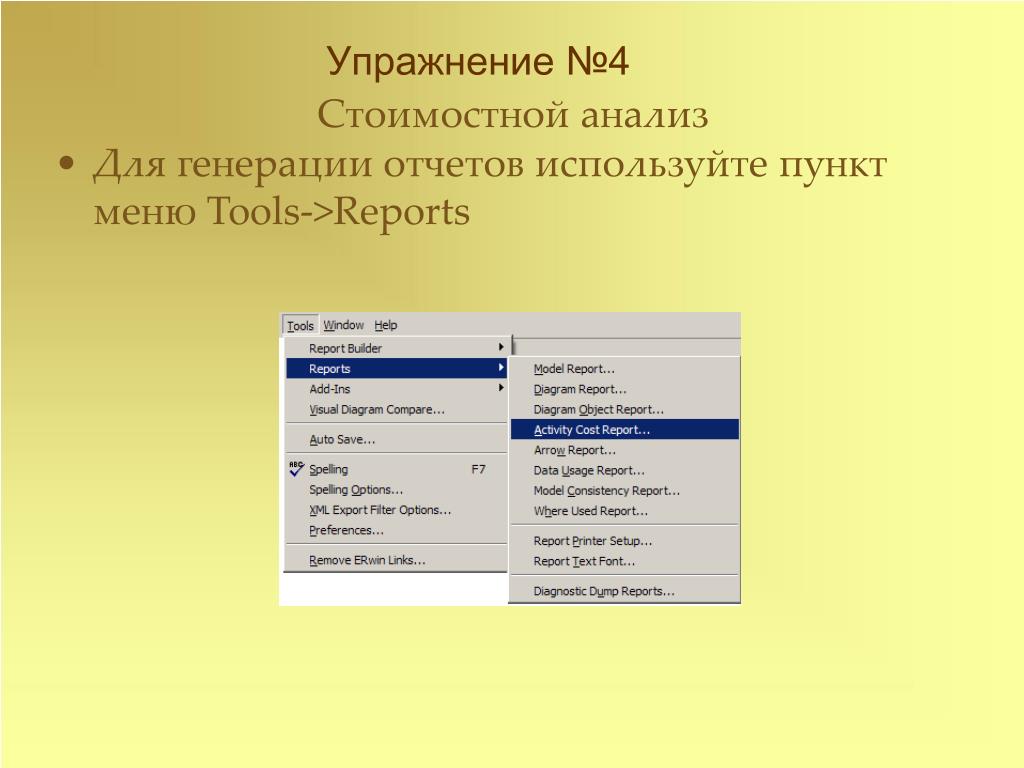The width and height of the screenshot is (1024, 768).
Task: Choose Remove ERwin Links...
Action: [396, 560]
